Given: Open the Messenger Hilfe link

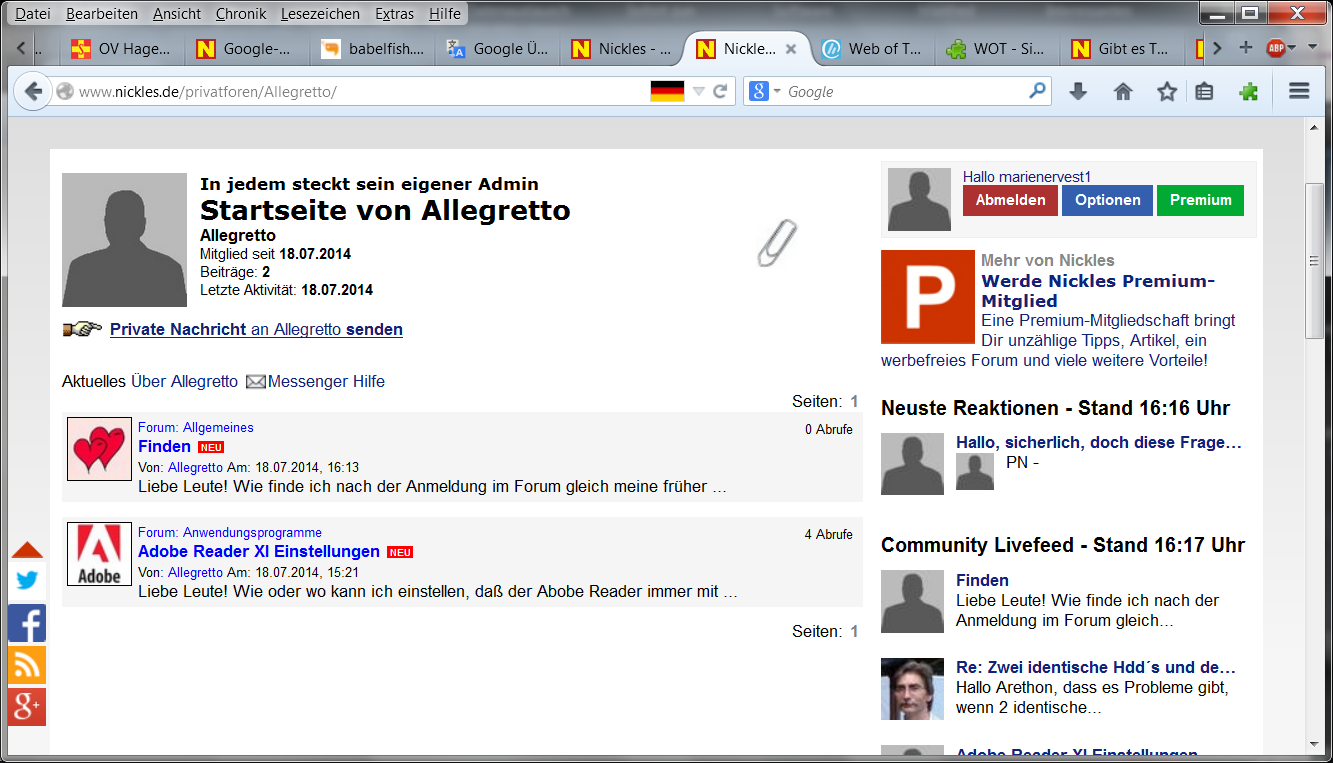Looking at the screenshot, I should tap(326, 382).
